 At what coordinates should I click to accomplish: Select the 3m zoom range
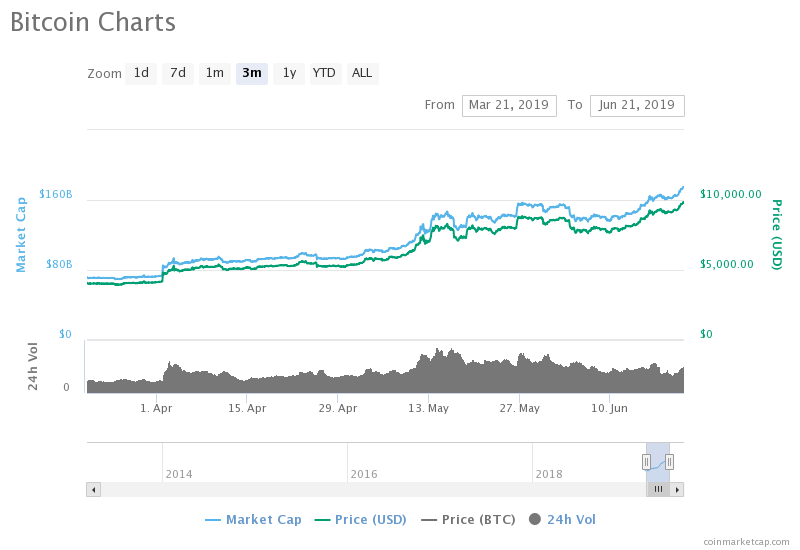(252, 73)
